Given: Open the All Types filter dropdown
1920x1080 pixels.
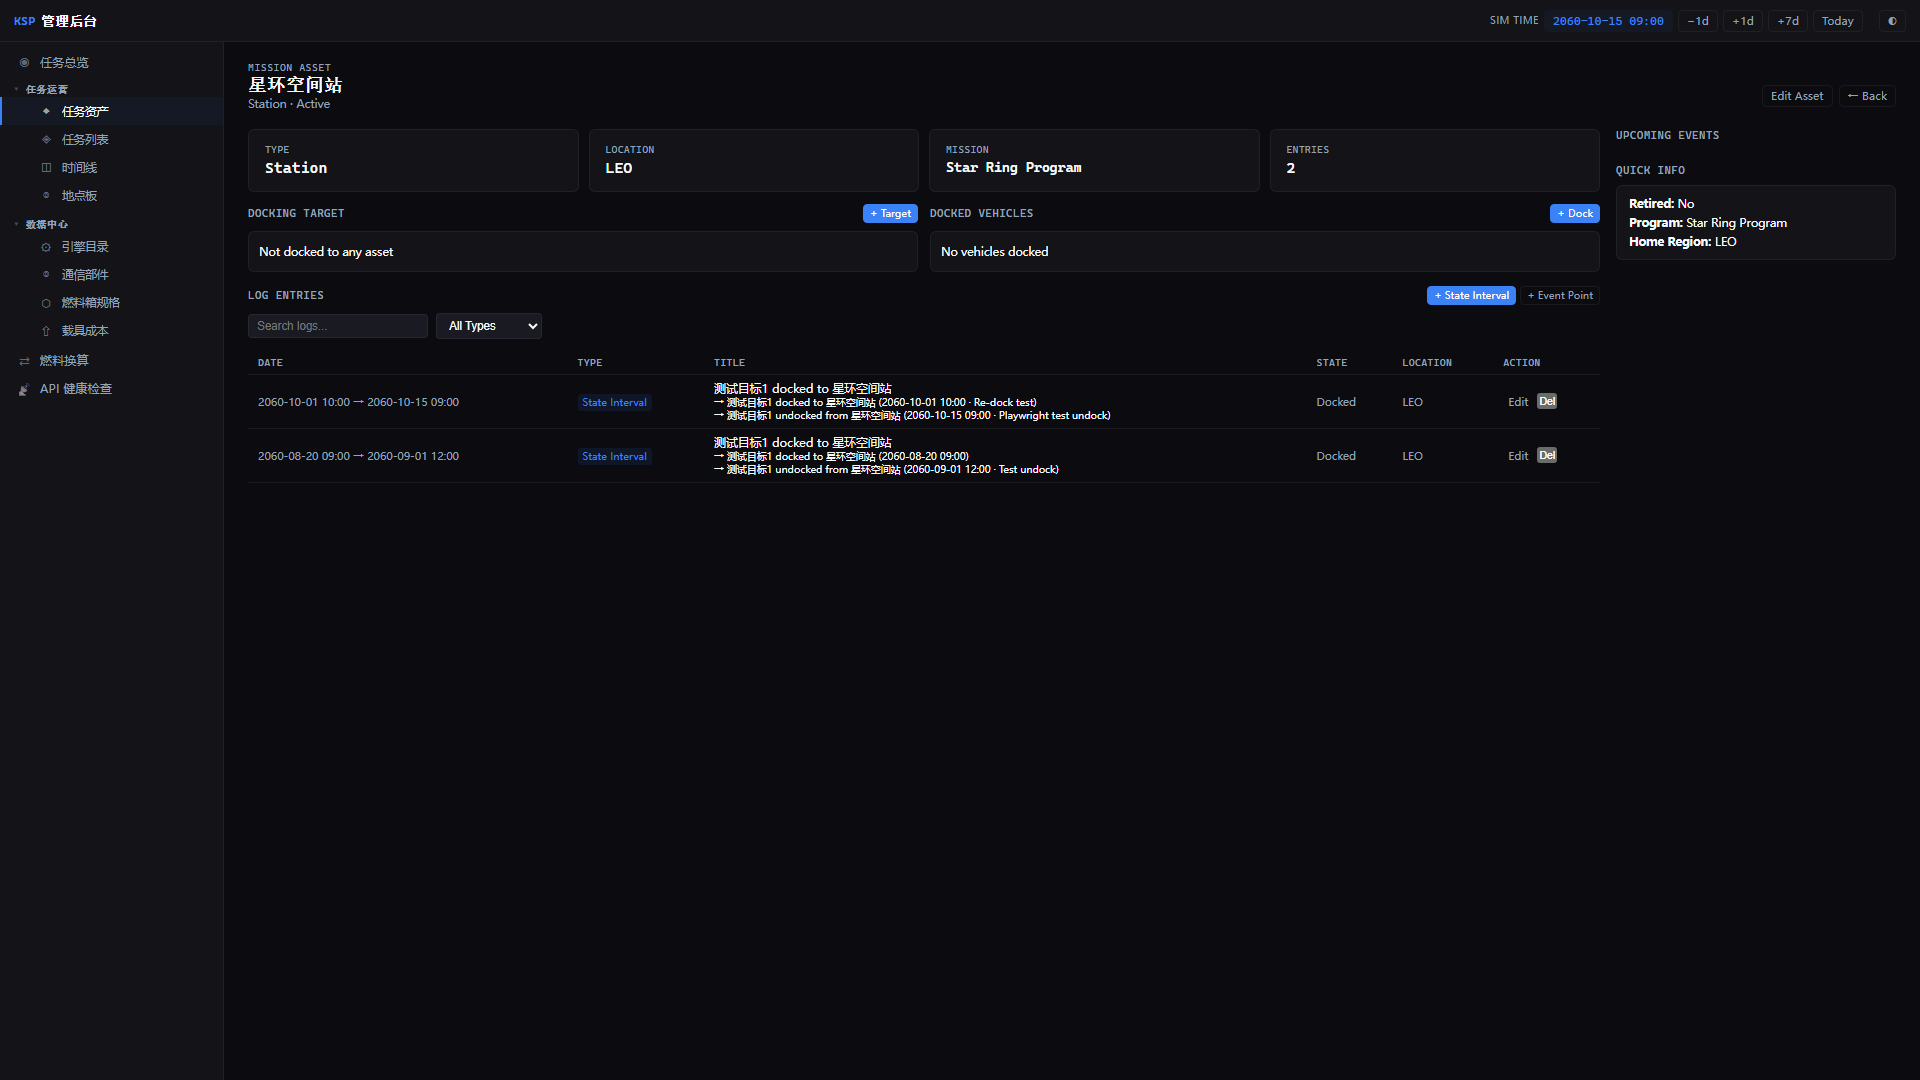Looking at the screenshot, I should pyautogui.click(x=489, y=326).
